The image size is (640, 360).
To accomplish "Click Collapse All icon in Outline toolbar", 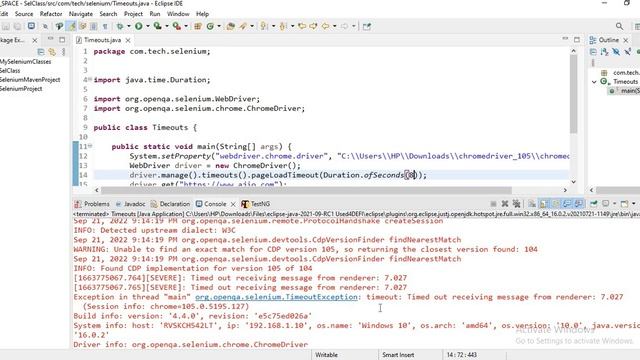I will pos(593,52).
